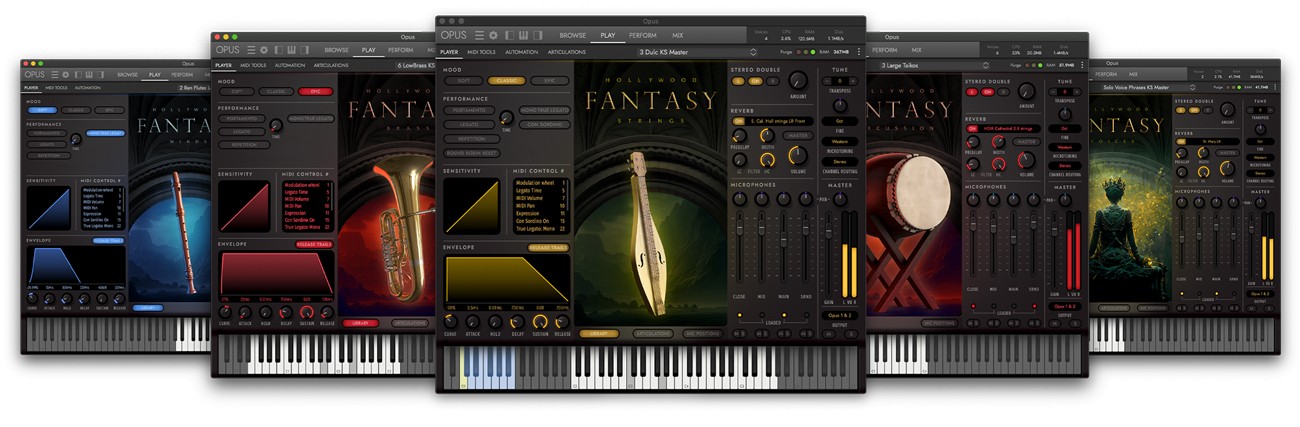Image resolution: width=1300 pixels, height=427 pixels.
Task: Toggle Reverb ON switch in Strings window
Action: (739, 121)
